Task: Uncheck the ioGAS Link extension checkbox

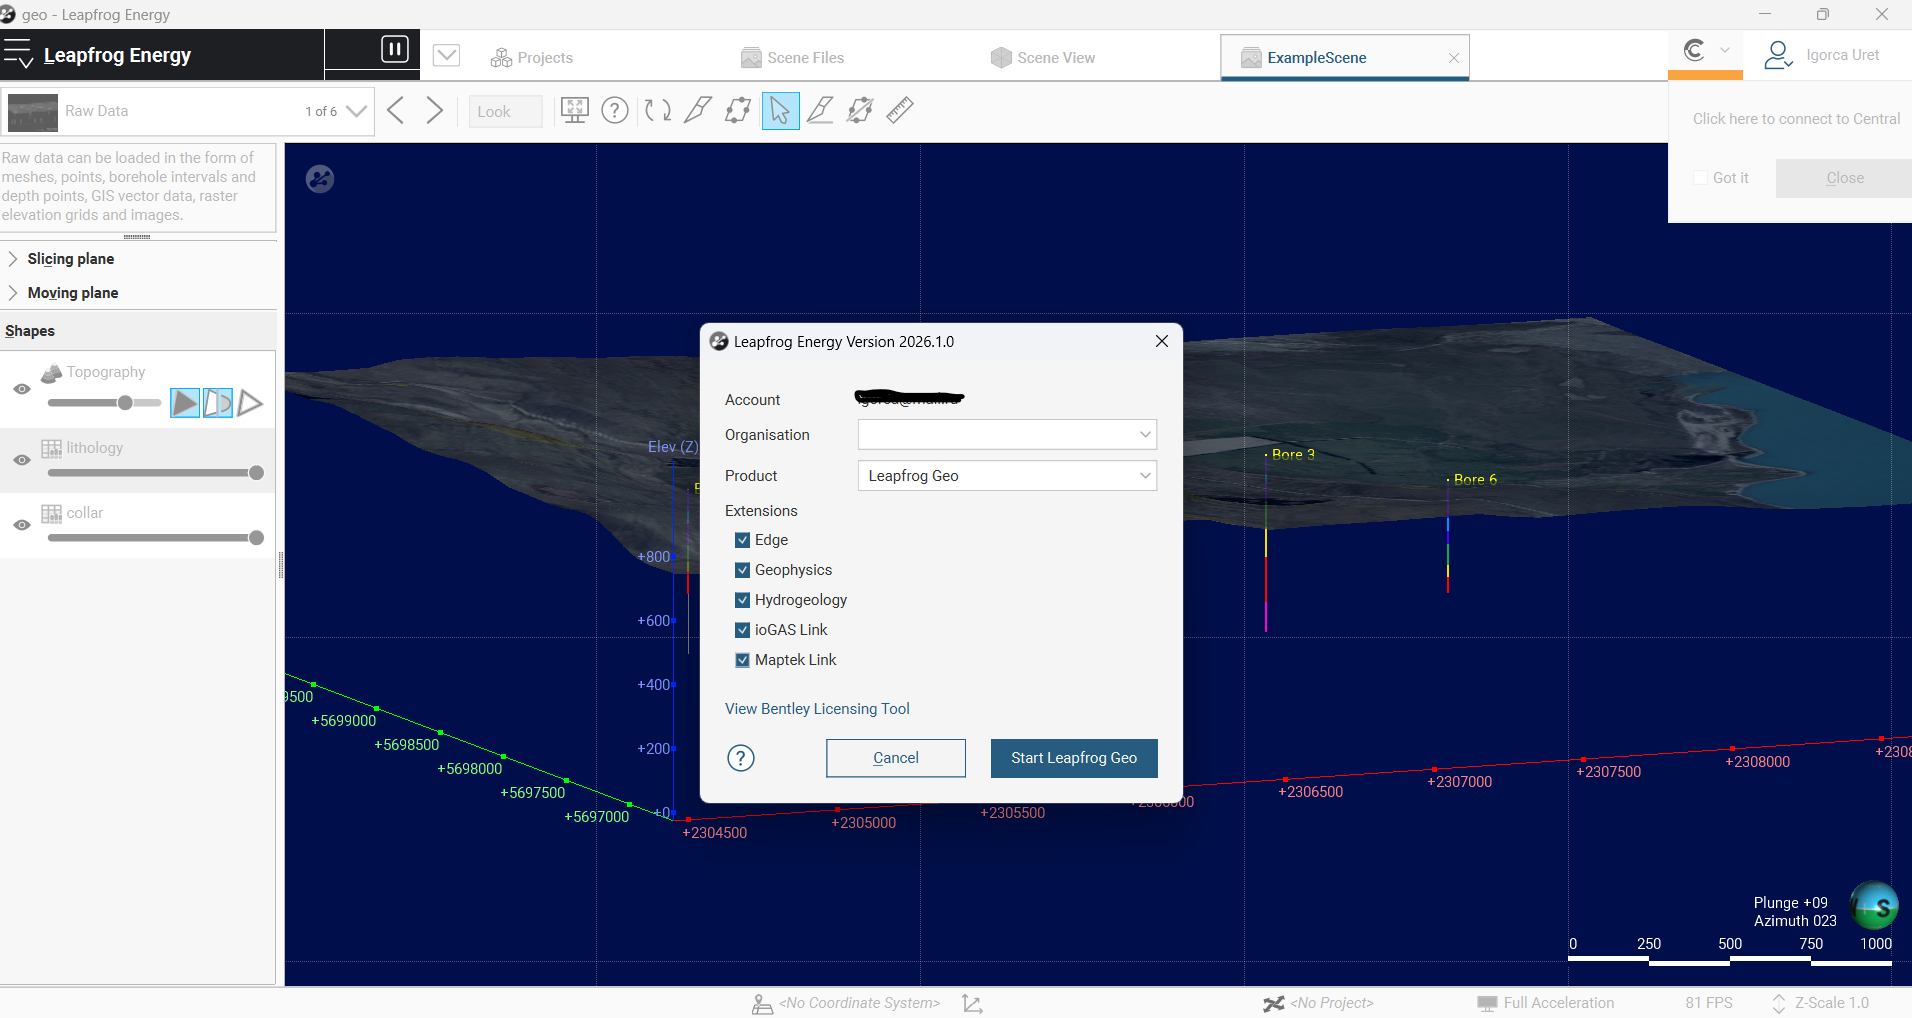Action: click(x=742, y=630)
